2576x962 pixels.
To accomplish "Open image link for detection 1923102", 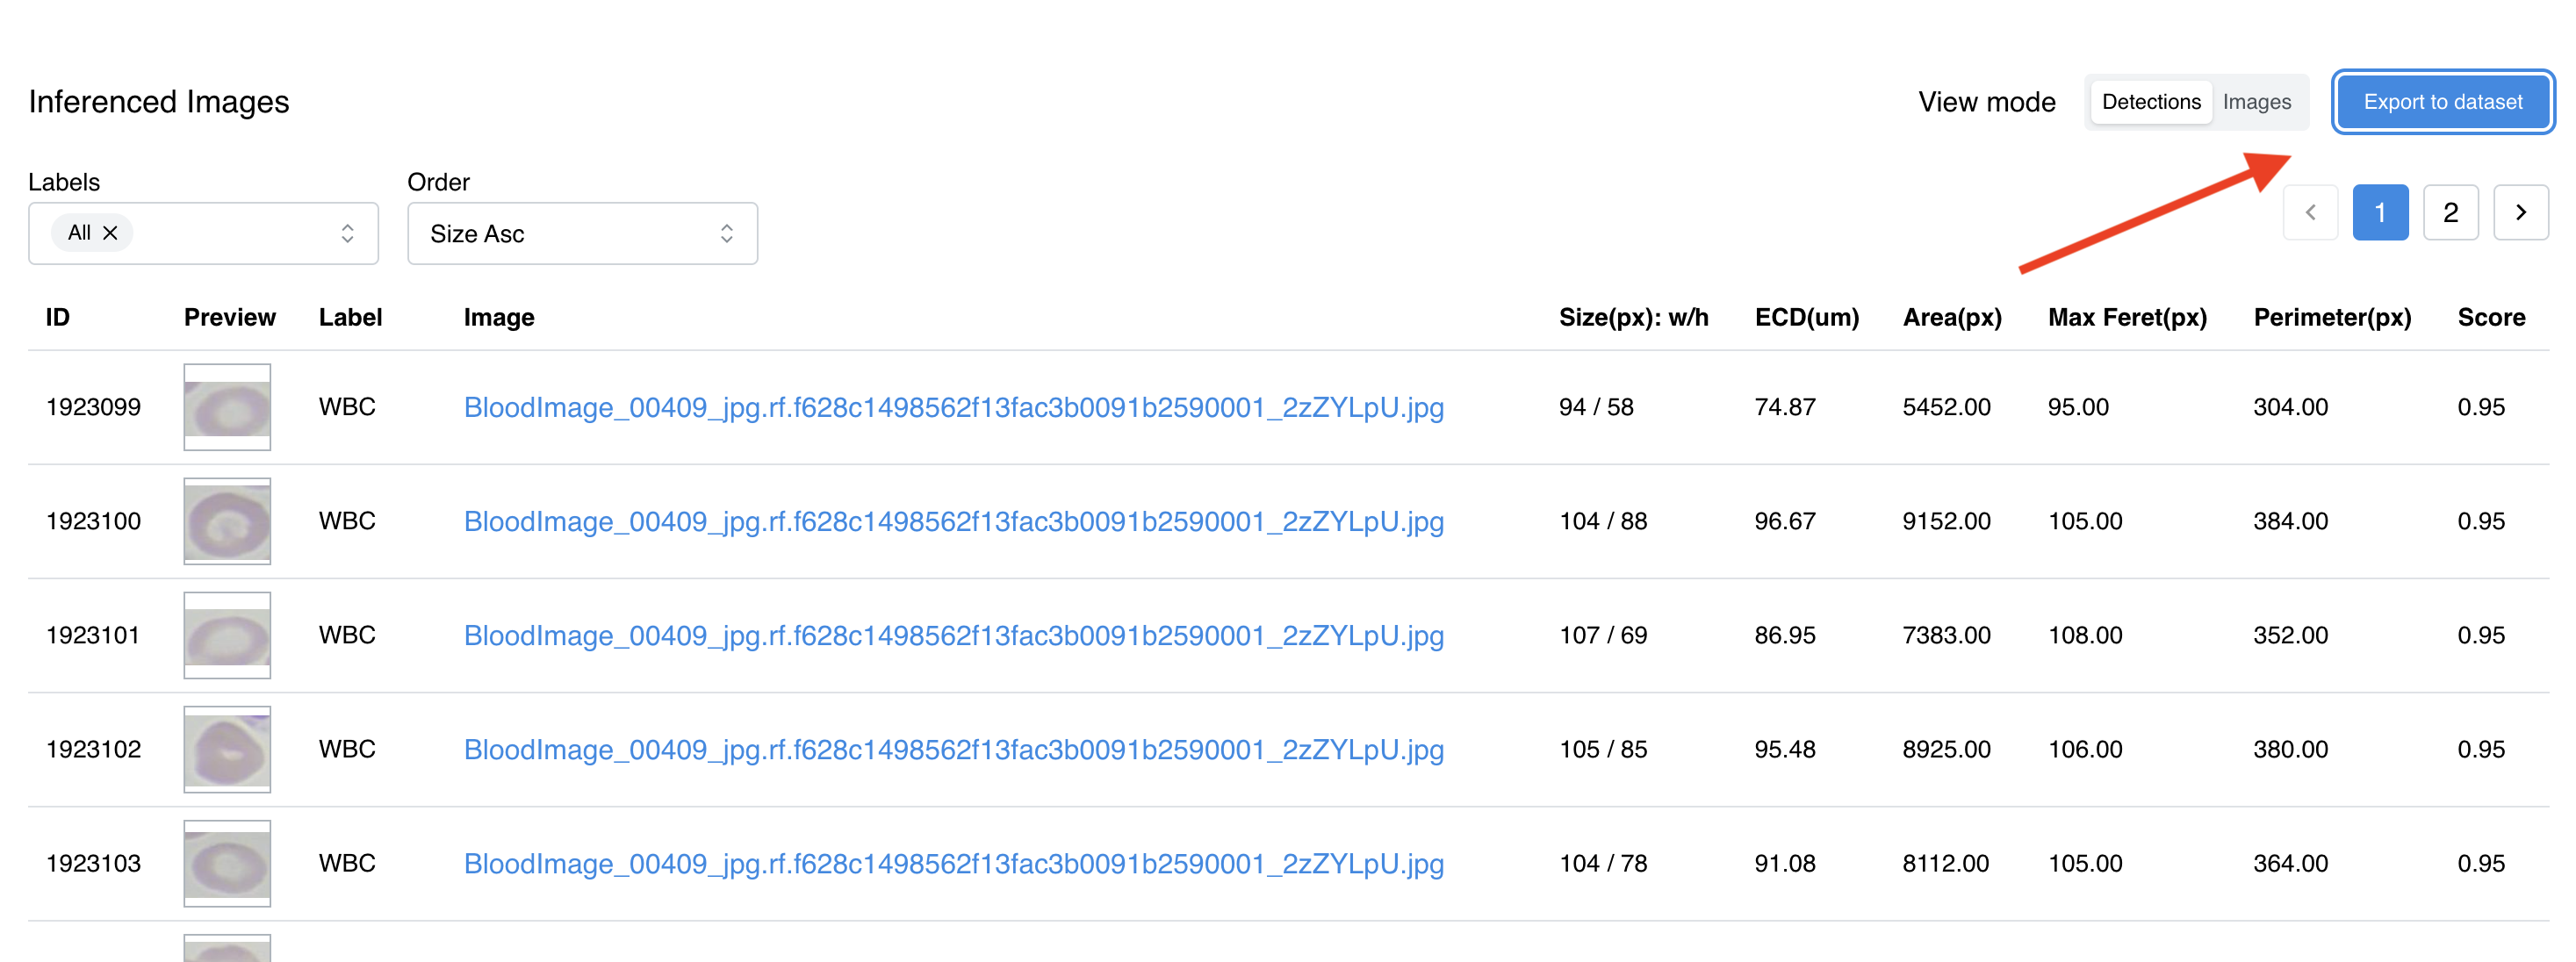I will coord(953,749).
